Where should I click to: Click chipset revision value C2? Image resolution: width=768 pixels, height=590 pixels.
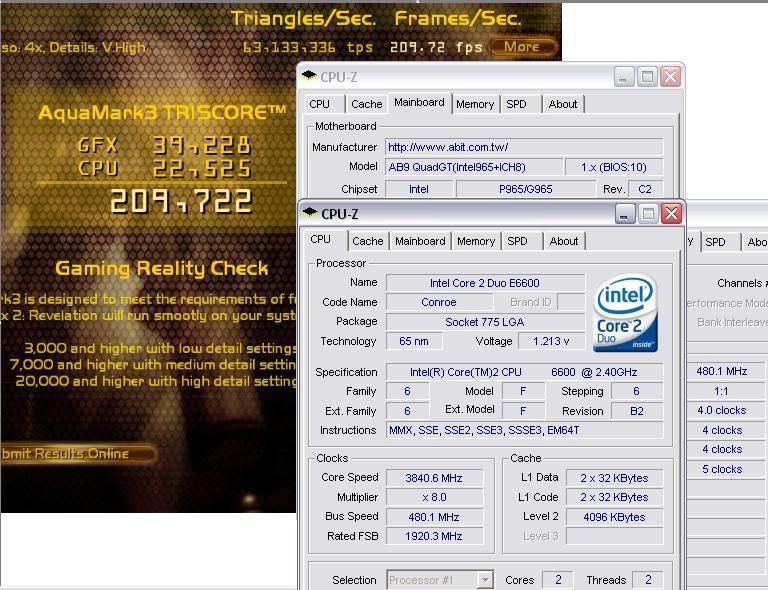pos(645,189)
